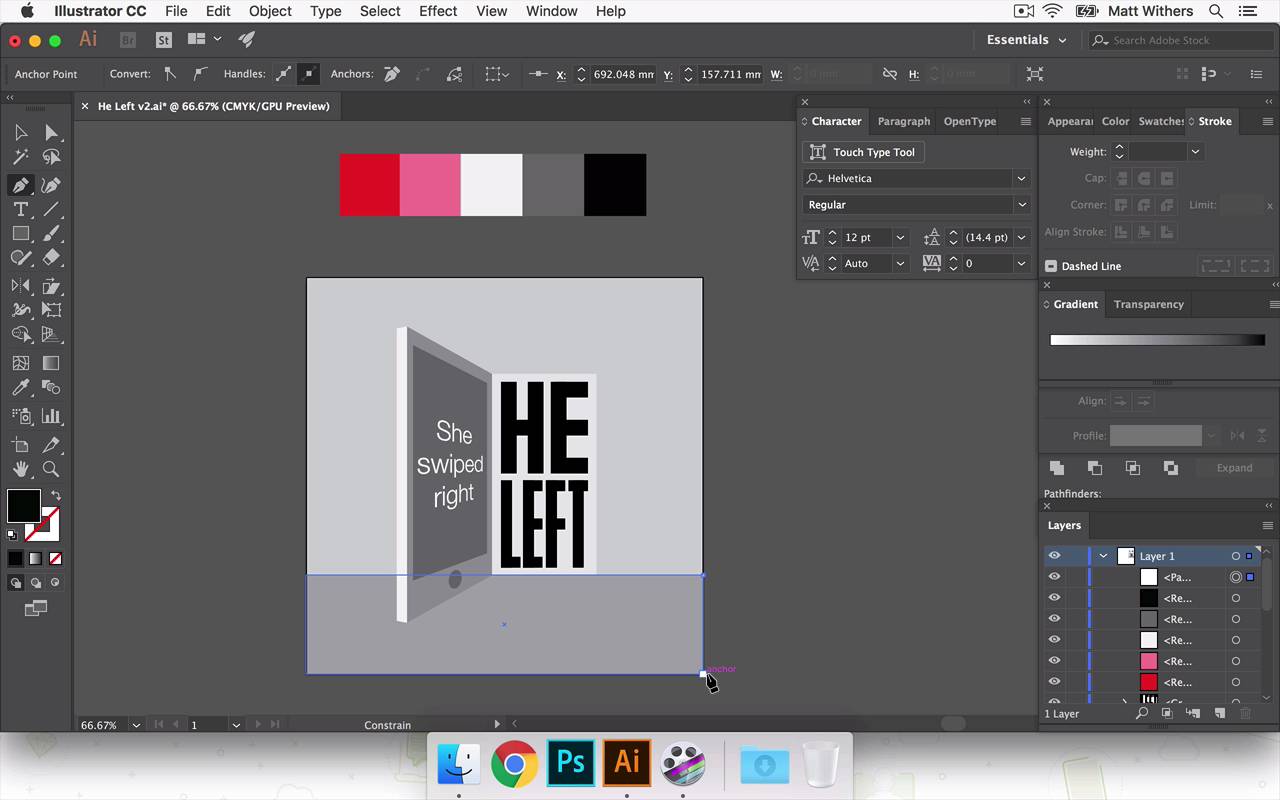Open the Essentials workspace switcher
The height and width of the screenshot is (800, 1280).
click(1027, 40)
